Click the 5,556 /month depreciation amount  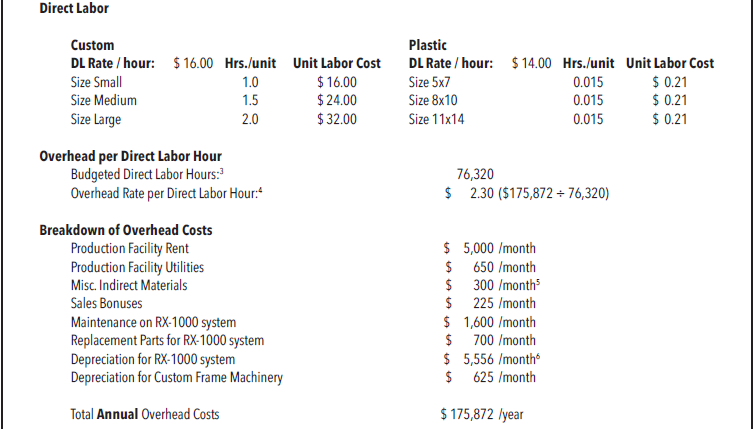[491, 359]
